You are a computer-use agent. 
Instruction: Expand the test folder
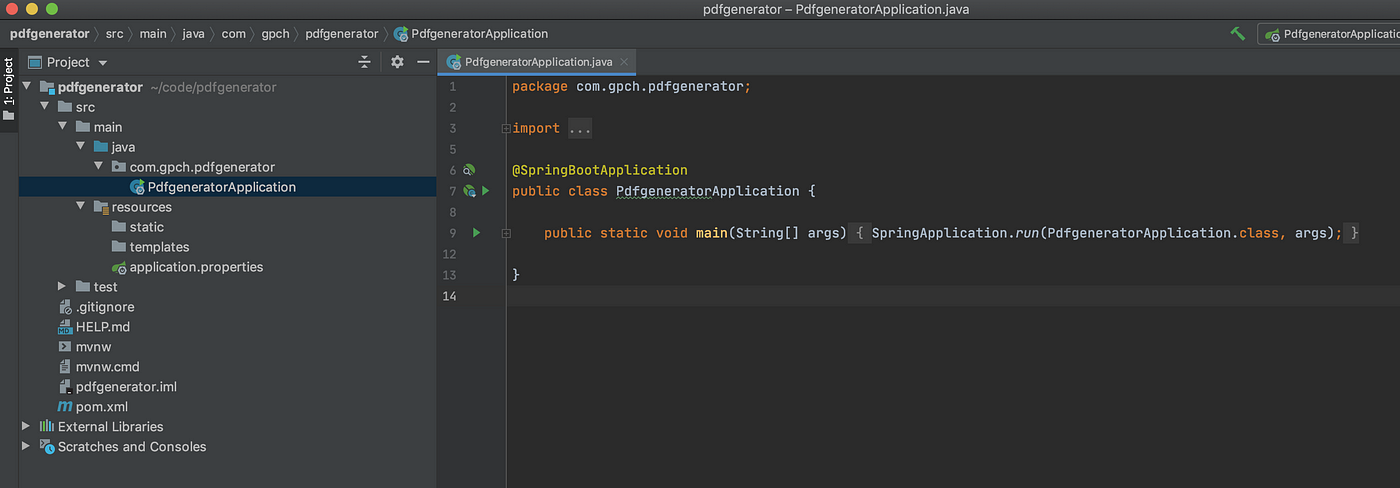[62, 287]
